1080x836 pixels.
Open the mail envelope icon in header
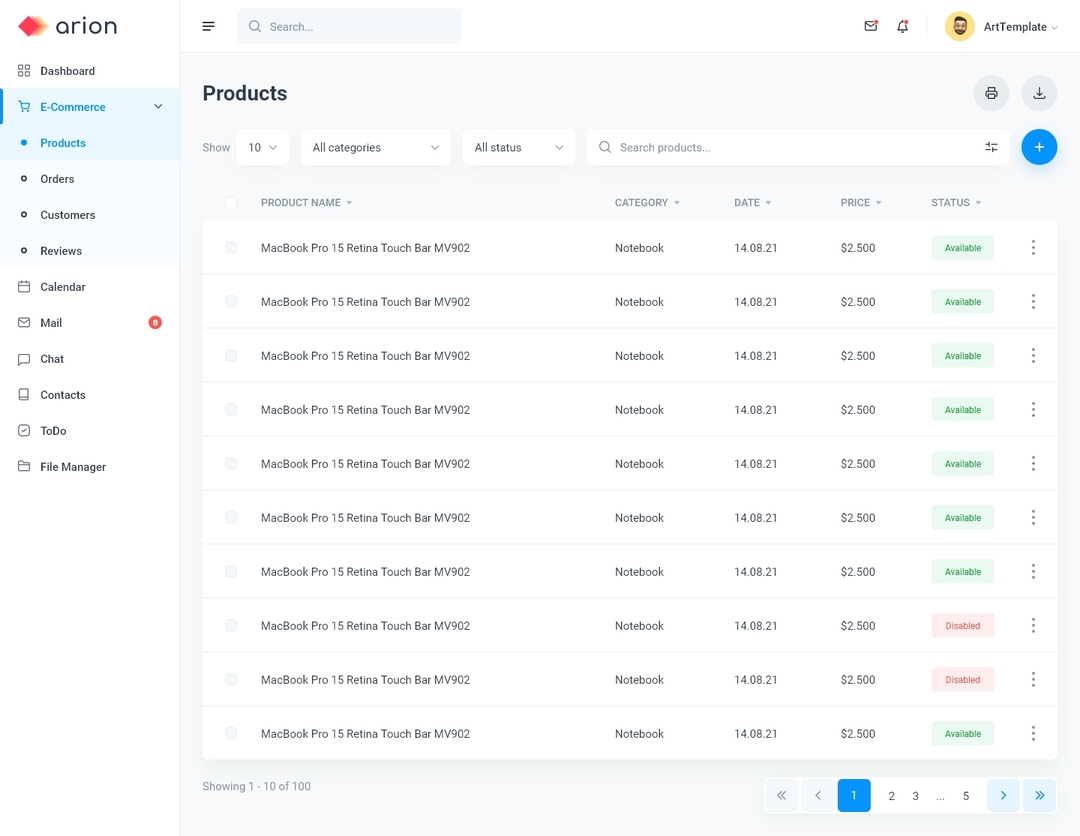(871, 26)
